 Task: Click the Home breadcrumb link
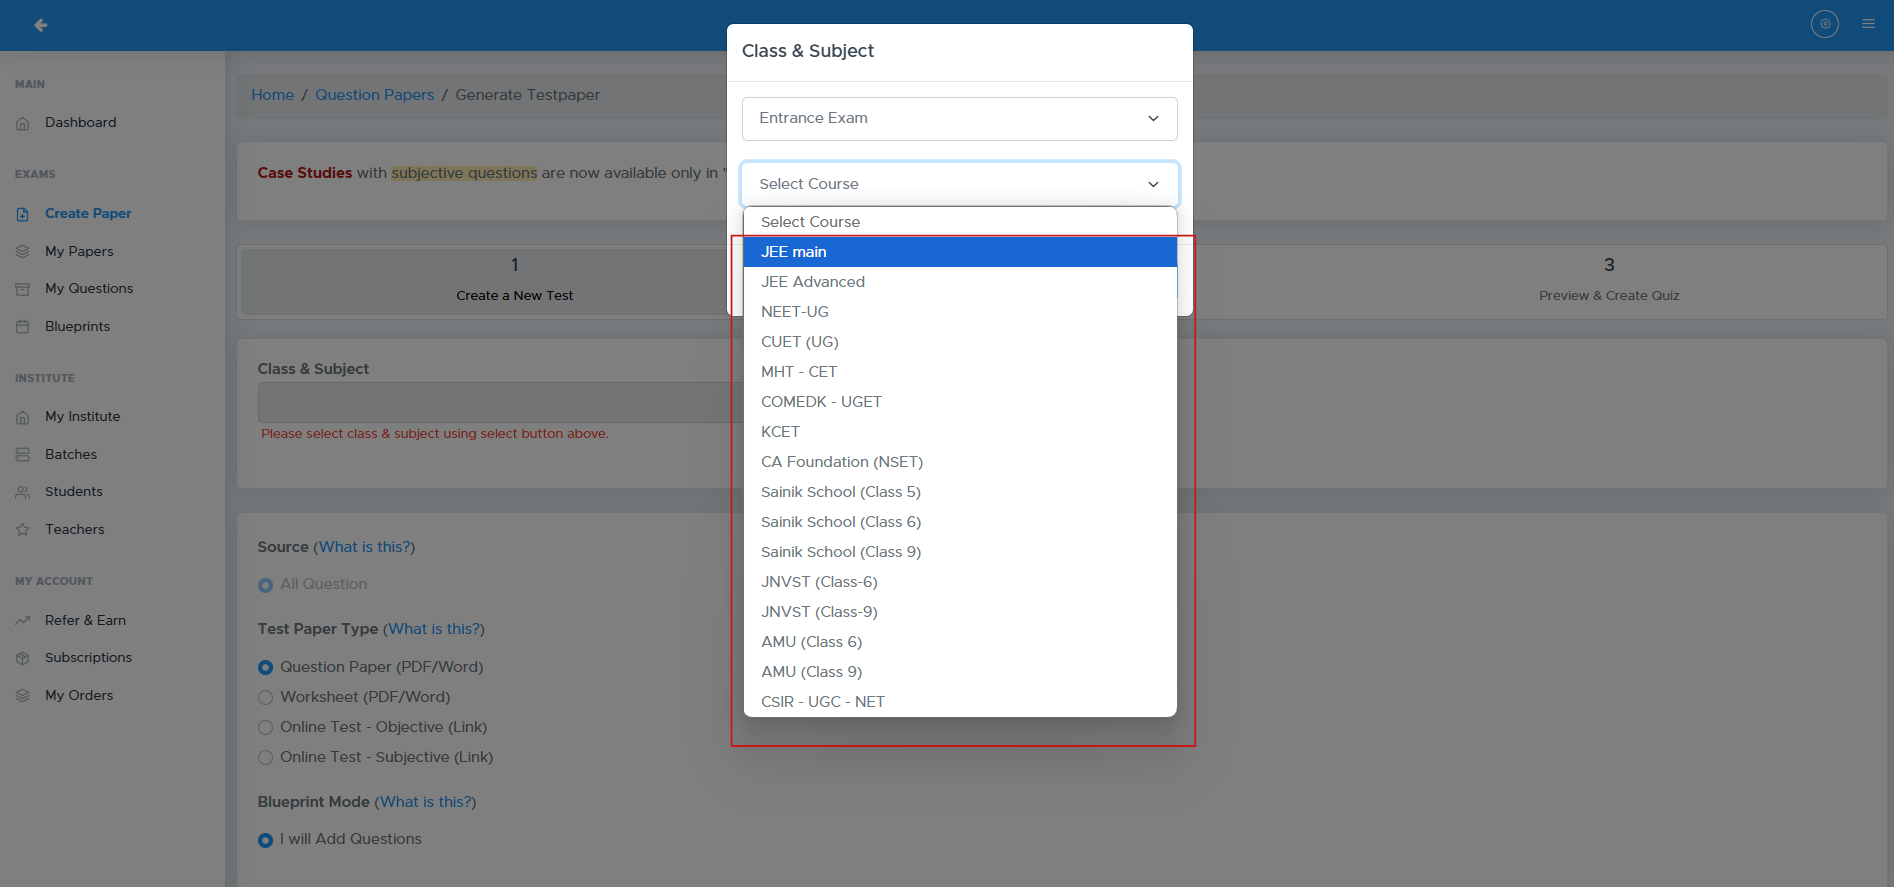[272, 95]
